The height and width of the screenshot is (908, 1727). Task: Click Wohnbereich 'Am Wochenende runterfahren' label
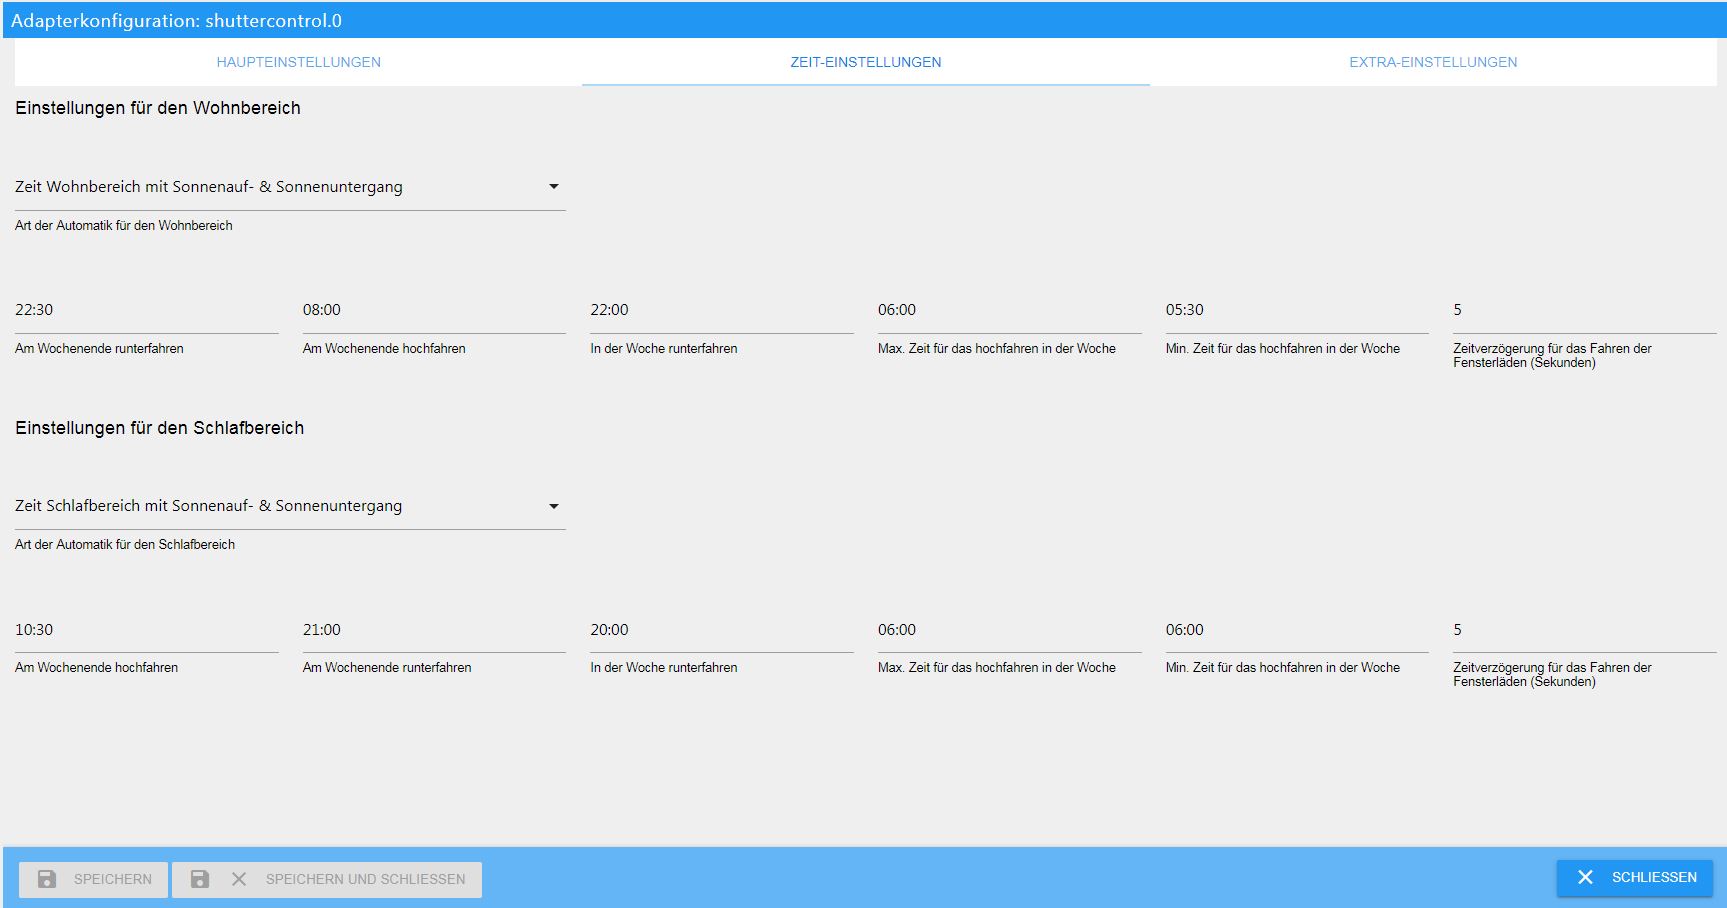(100, 349)
